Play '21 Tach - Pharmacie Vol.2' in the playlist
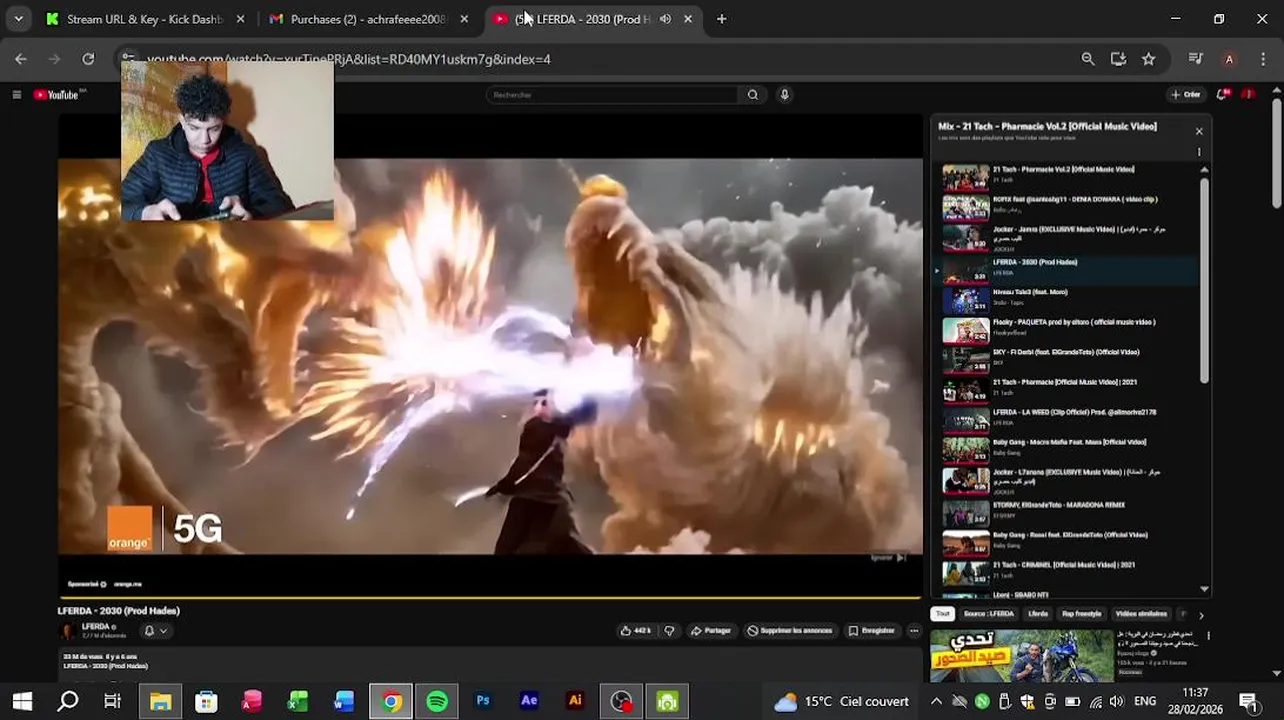 coord(1068,175)
